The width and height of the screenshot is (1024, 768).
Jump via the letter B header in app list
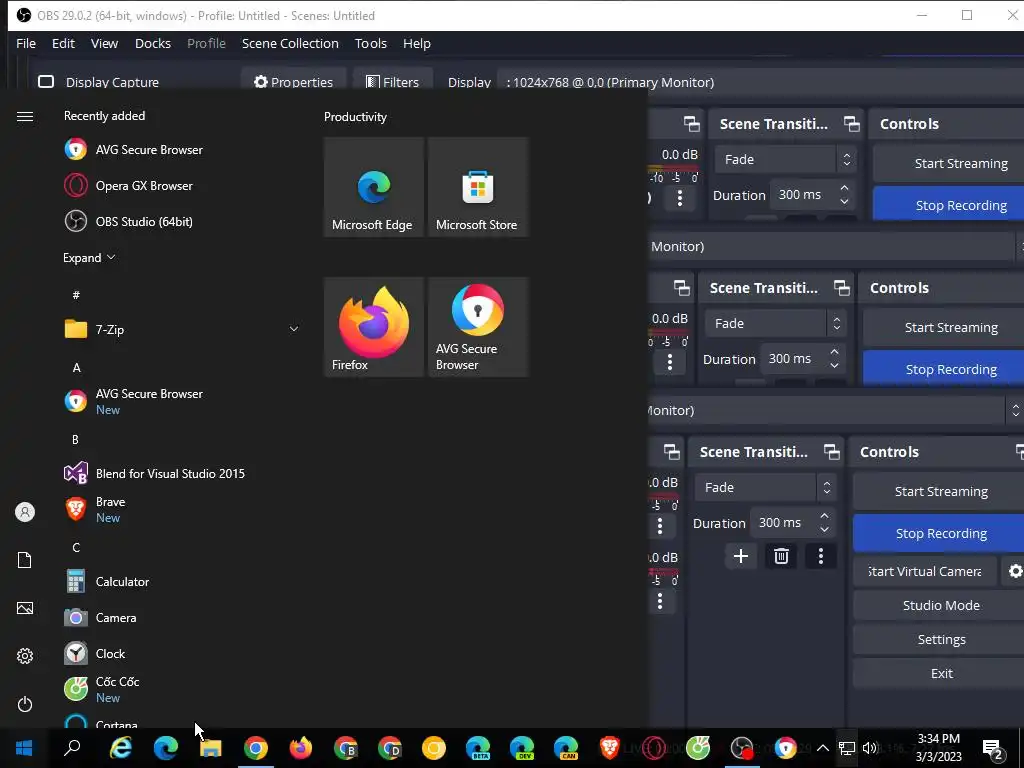coord(75,440)
